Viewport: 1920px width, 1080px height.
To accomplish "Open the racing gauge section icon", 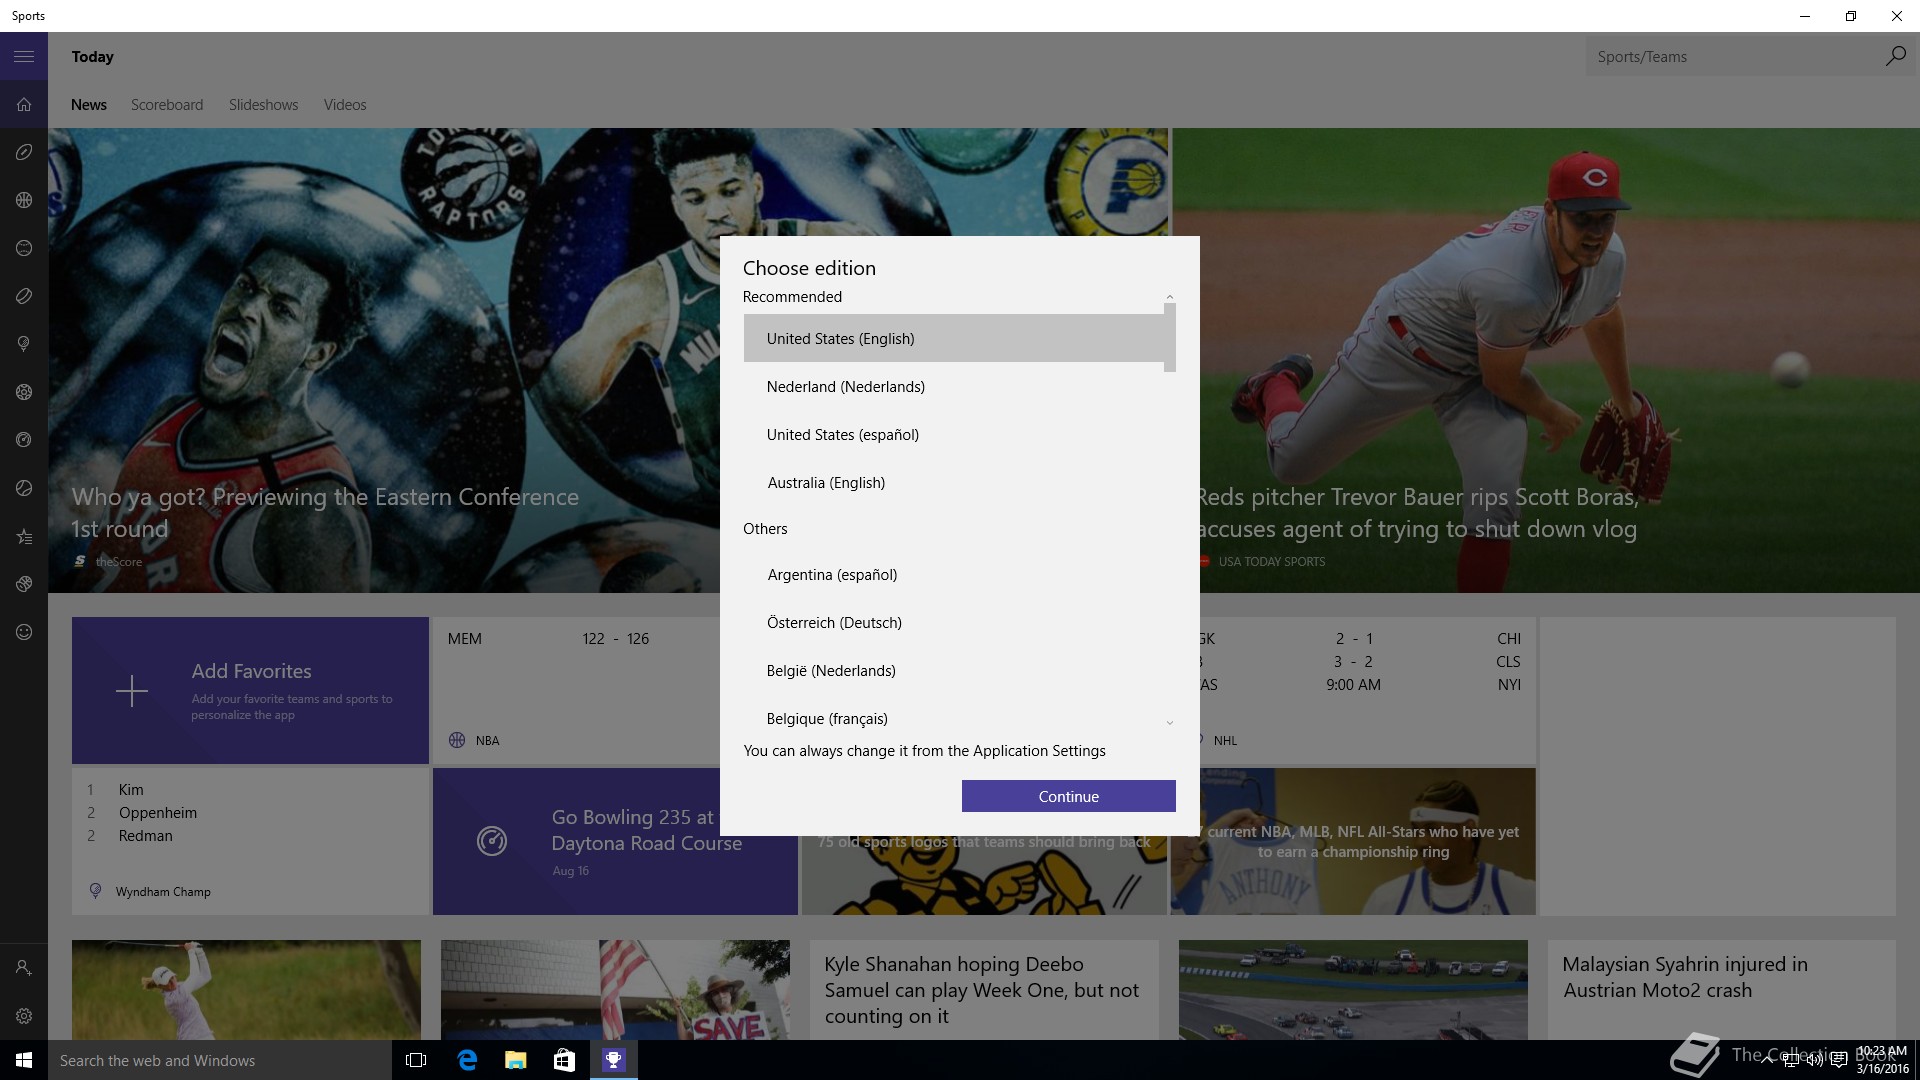I will (x=24, y=440).
